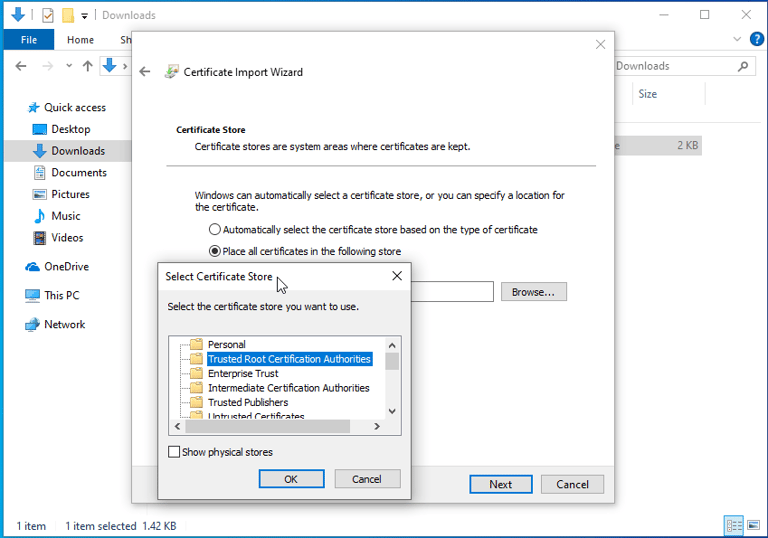Open Explorer Help question mark icon
The height and width of the screenshot is (538, 768).
[757, 39]
